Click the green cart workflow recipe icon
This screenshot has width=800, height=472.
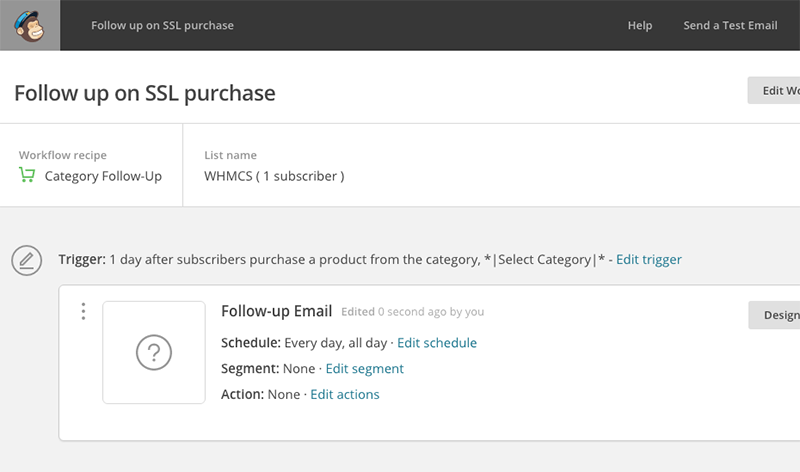[x=27, y=175]
